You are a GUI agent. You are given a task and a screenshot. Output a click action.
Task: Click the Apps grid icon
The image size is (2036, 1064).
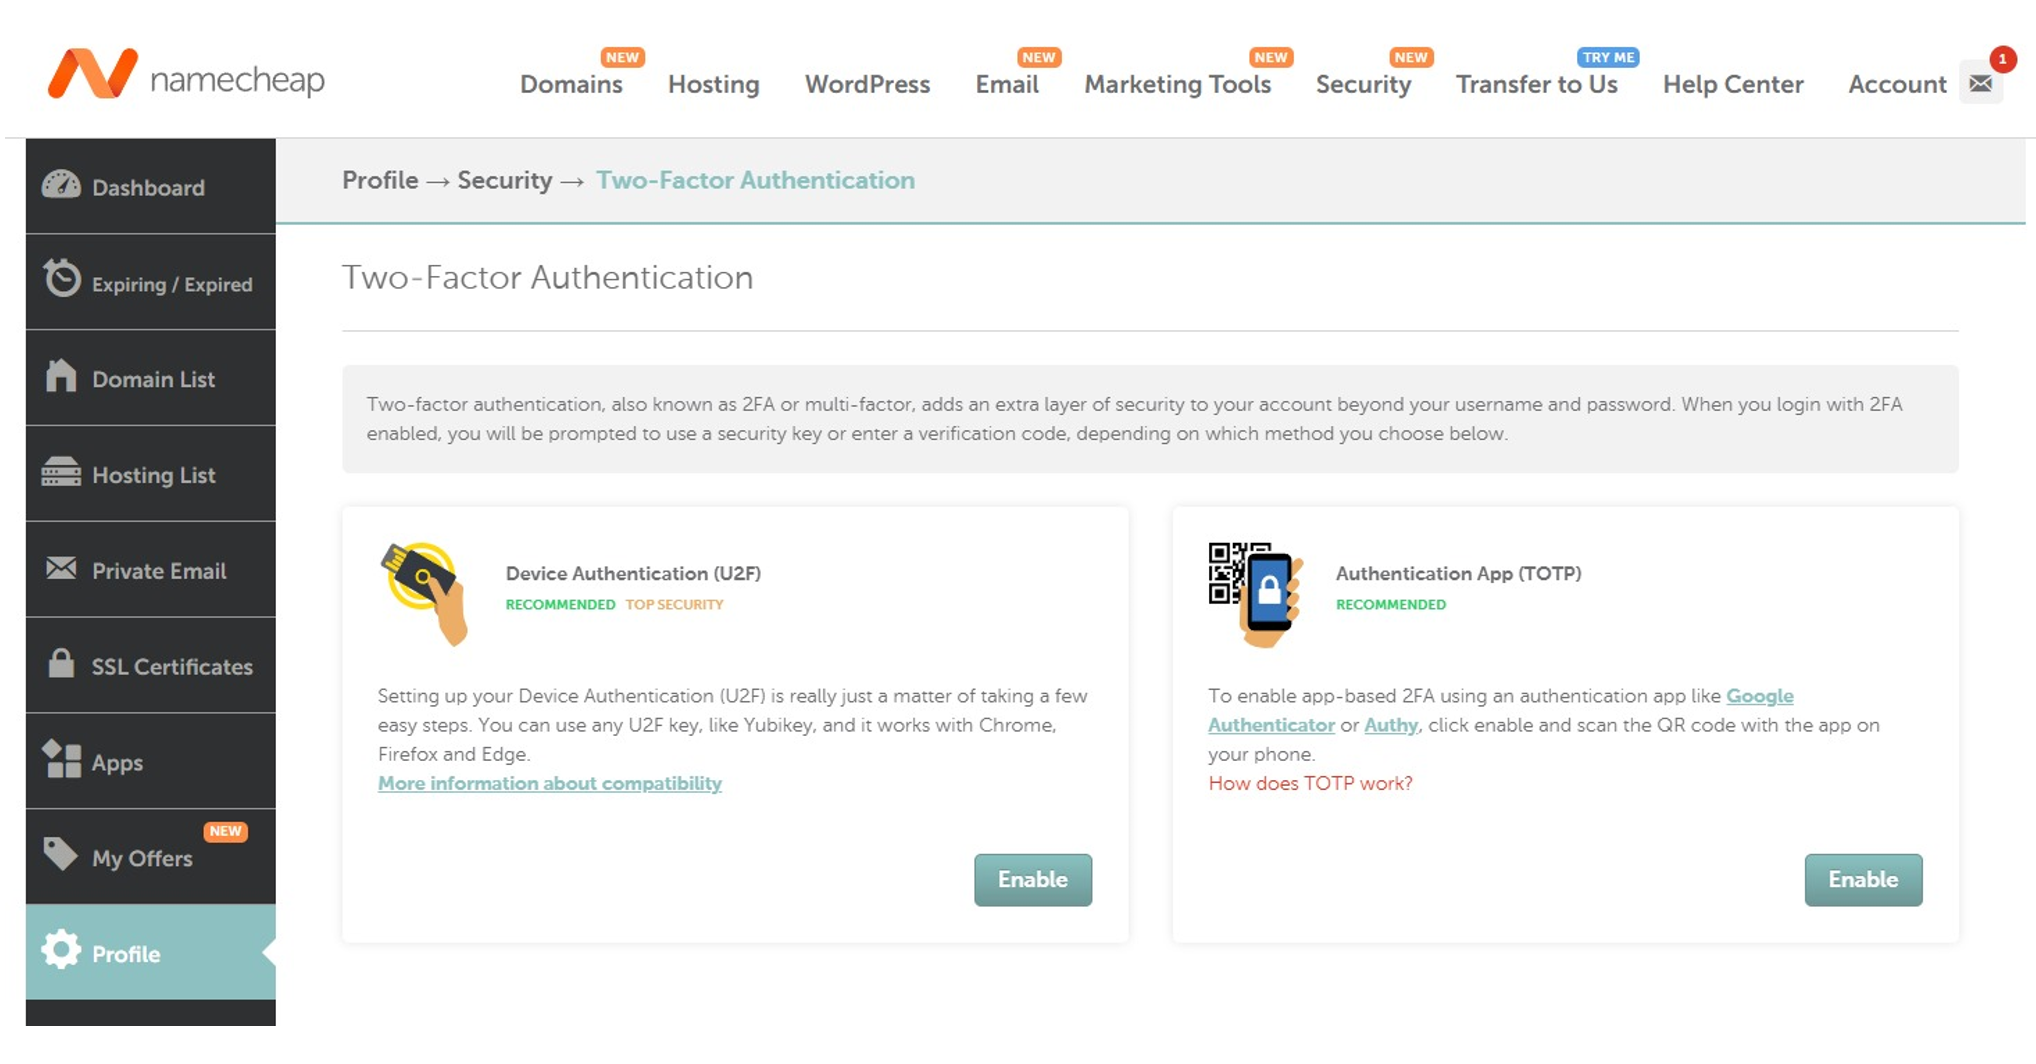point(61,759)
